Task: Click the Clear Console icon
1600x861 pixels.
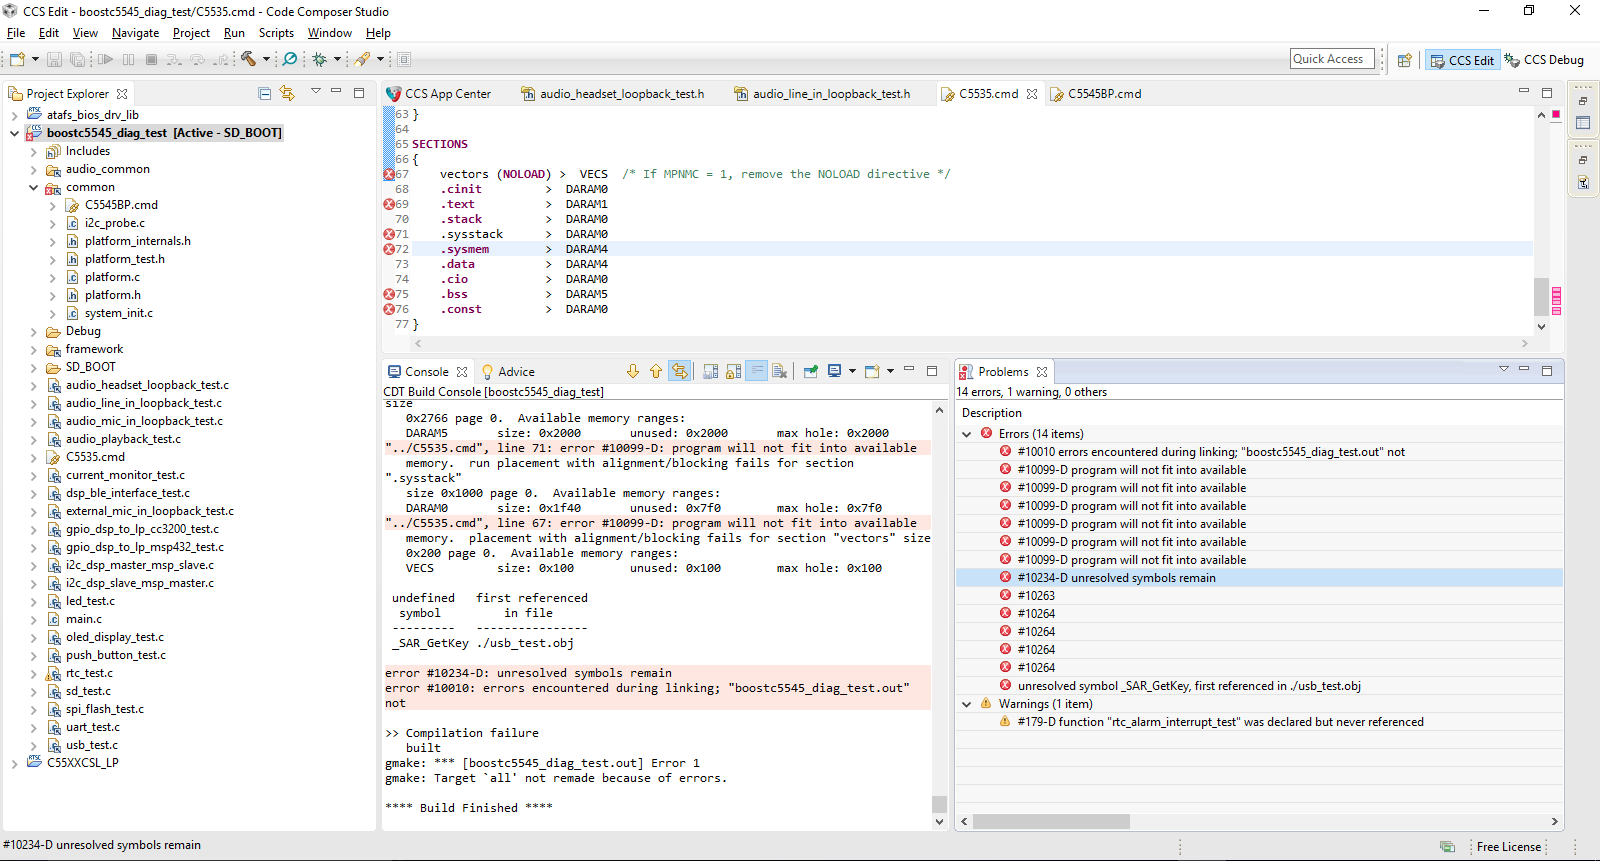Action: click(780, 371)
